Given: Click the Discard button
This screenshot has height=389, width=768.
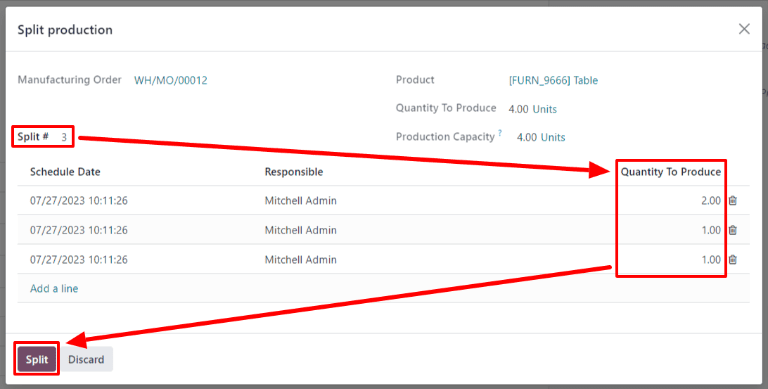Looking at the screenshot, I should point(86,359).
